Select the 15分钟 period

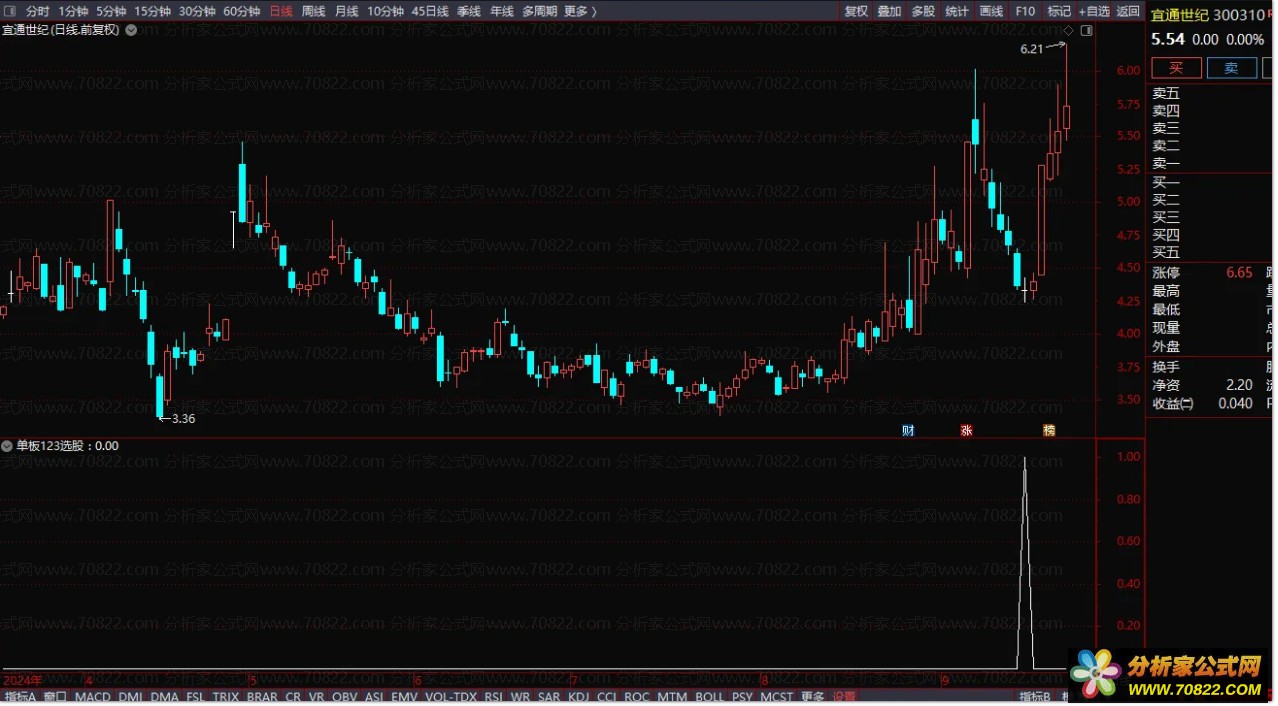(152, 11)
